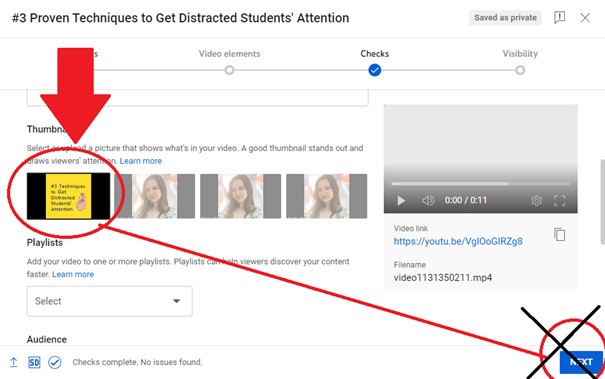This screenshot has width=605, height=379.
Task: Click the SD processing icon
Action: click(34, 362)
